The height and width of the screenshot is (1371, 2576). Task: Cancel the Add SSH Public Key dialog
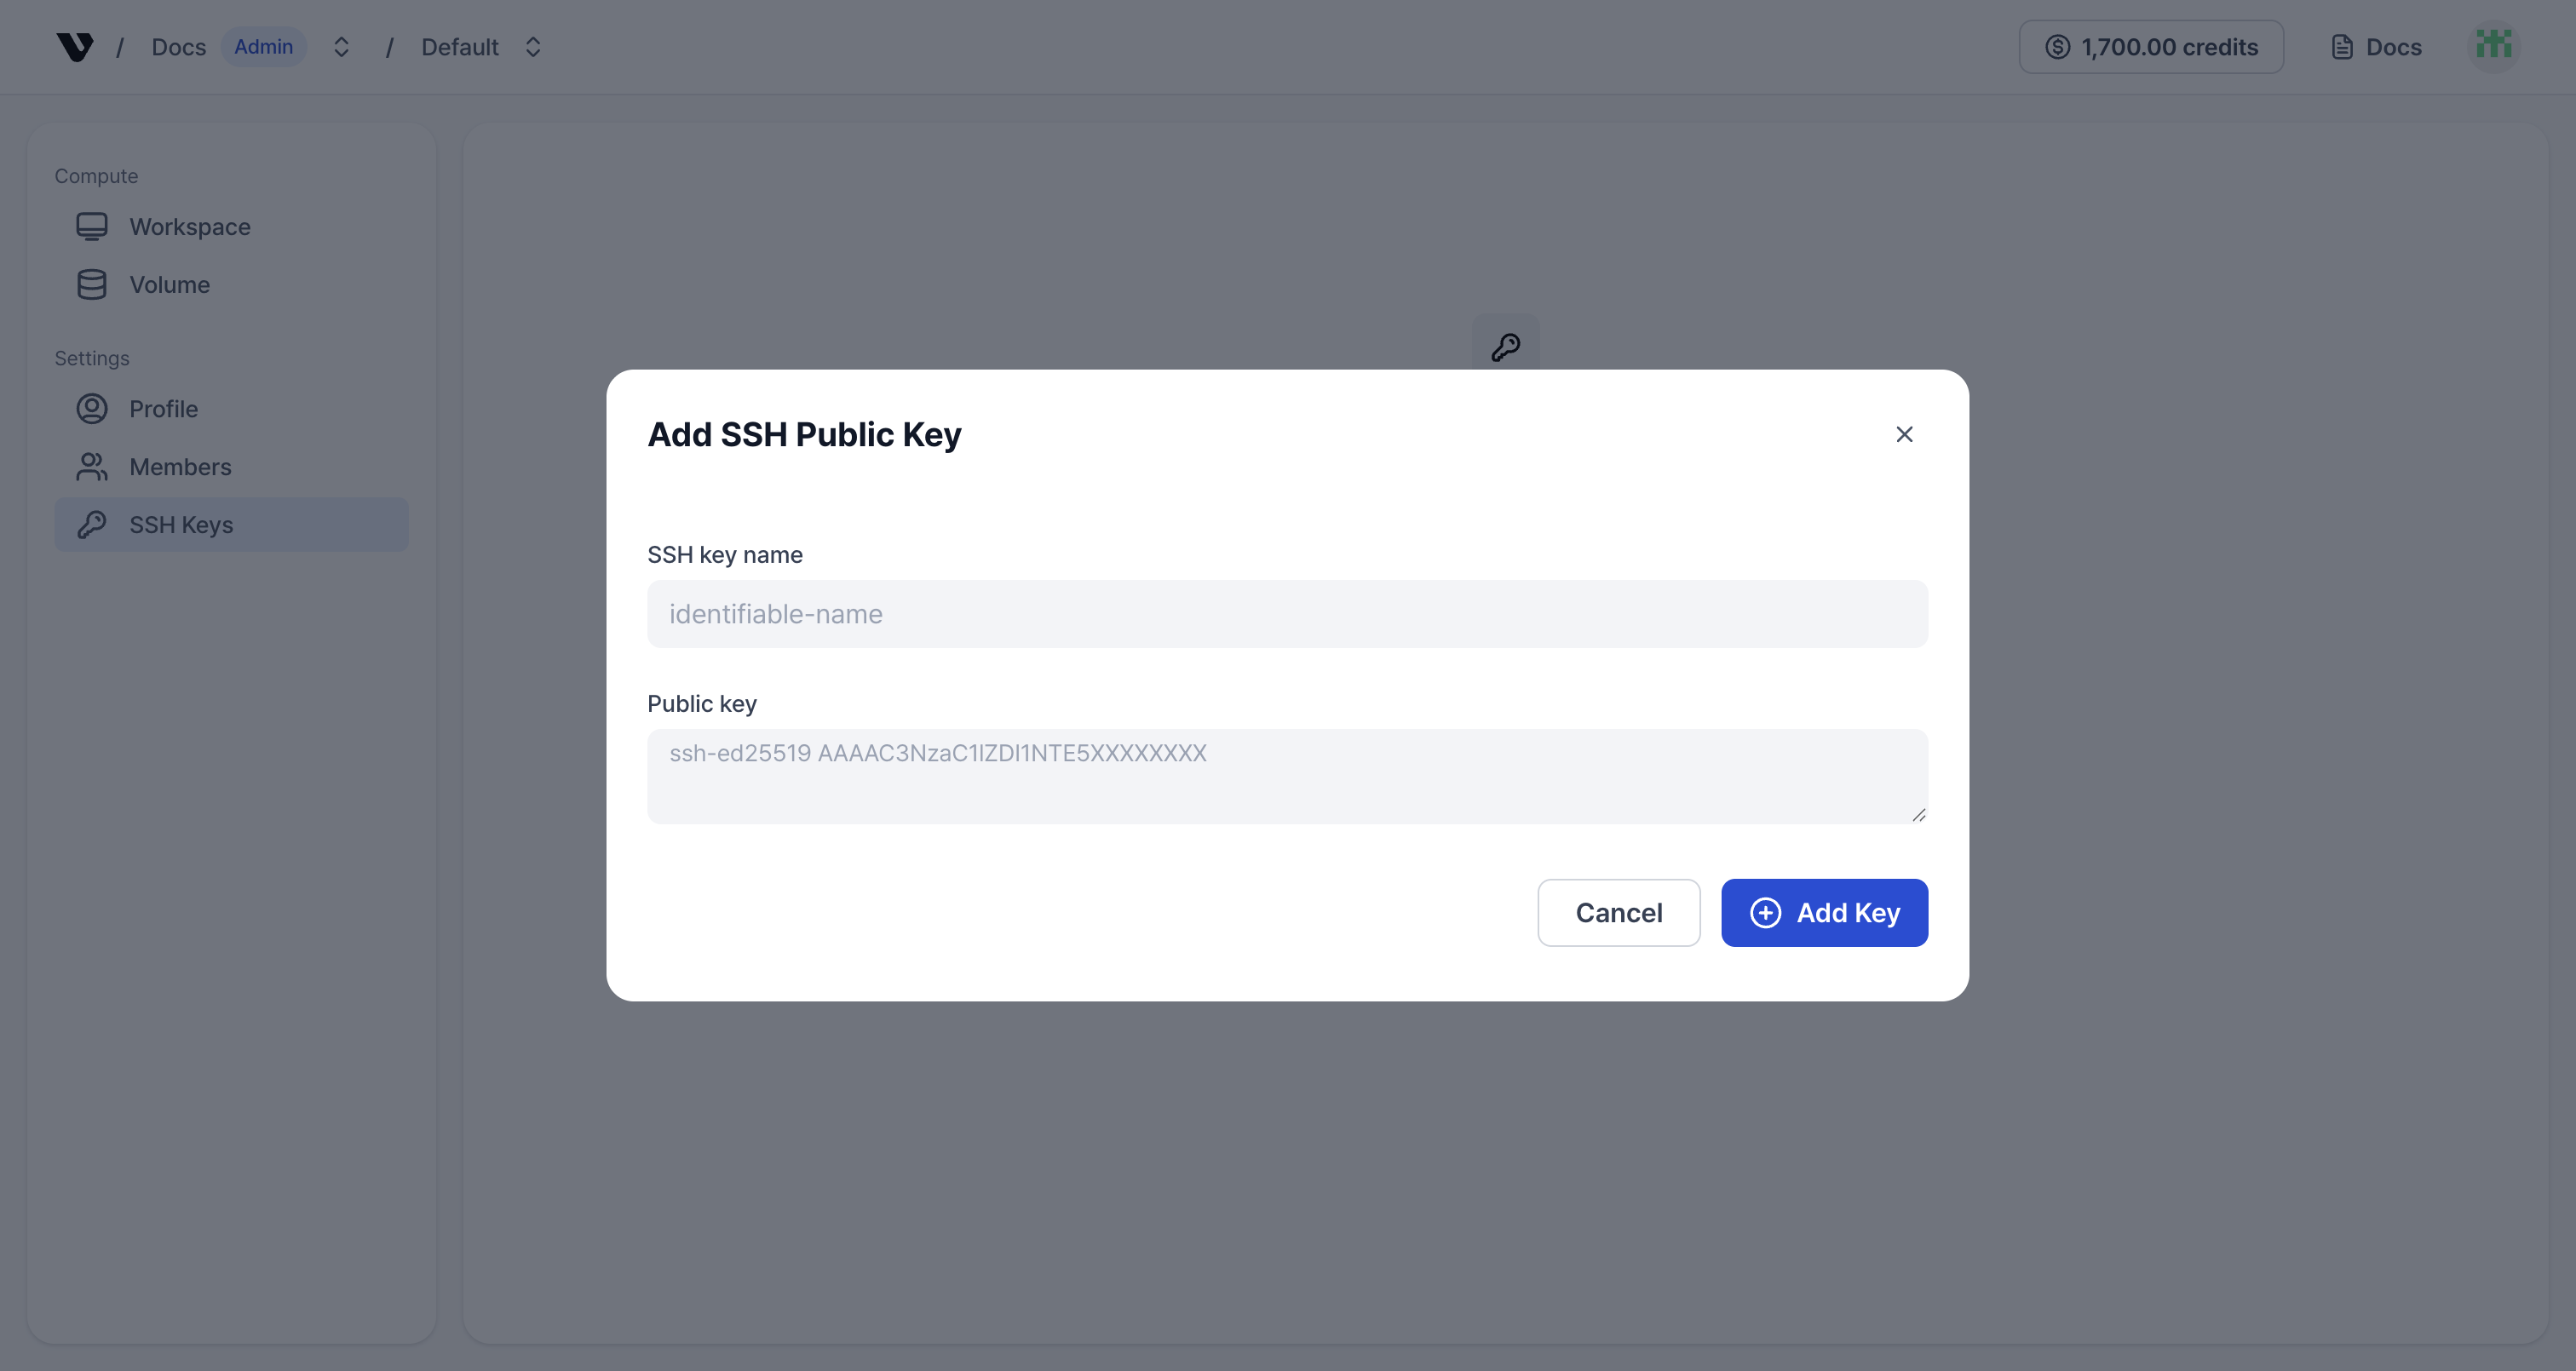click(1618, 912)
